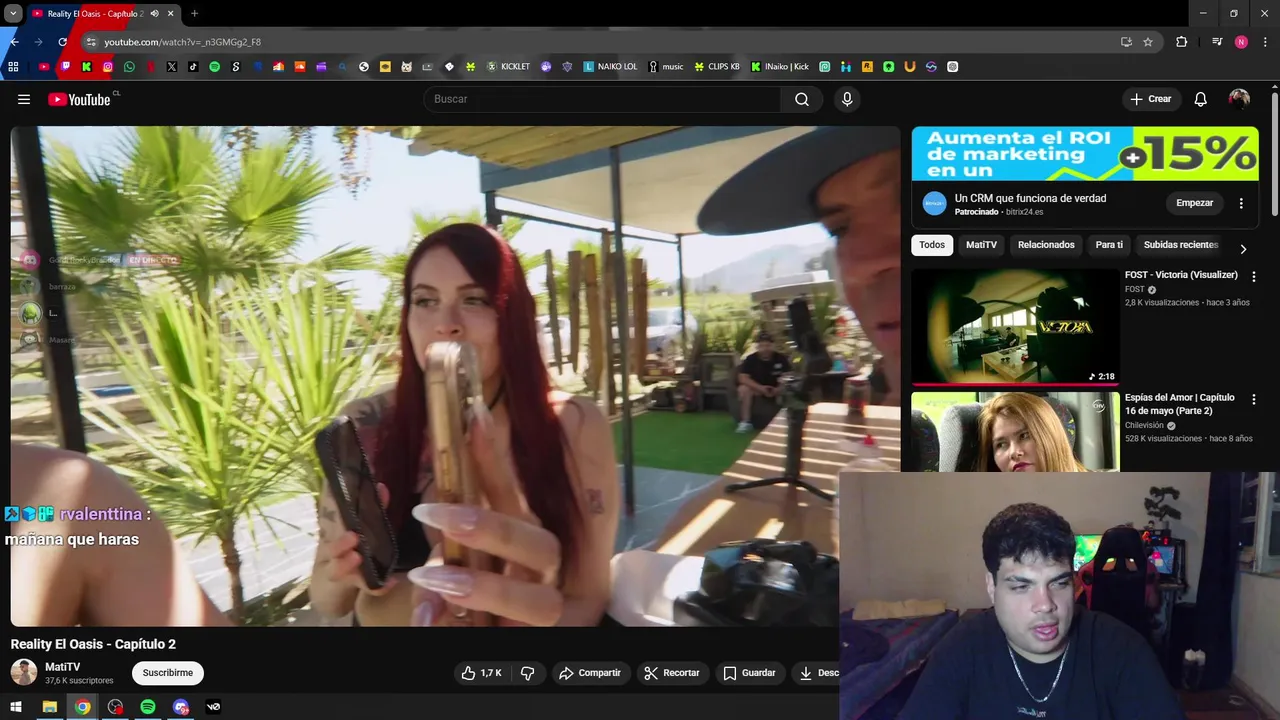Show more filter chips with right arrow
This screenshot has height=720, width=1280.
coord(1243,249)
